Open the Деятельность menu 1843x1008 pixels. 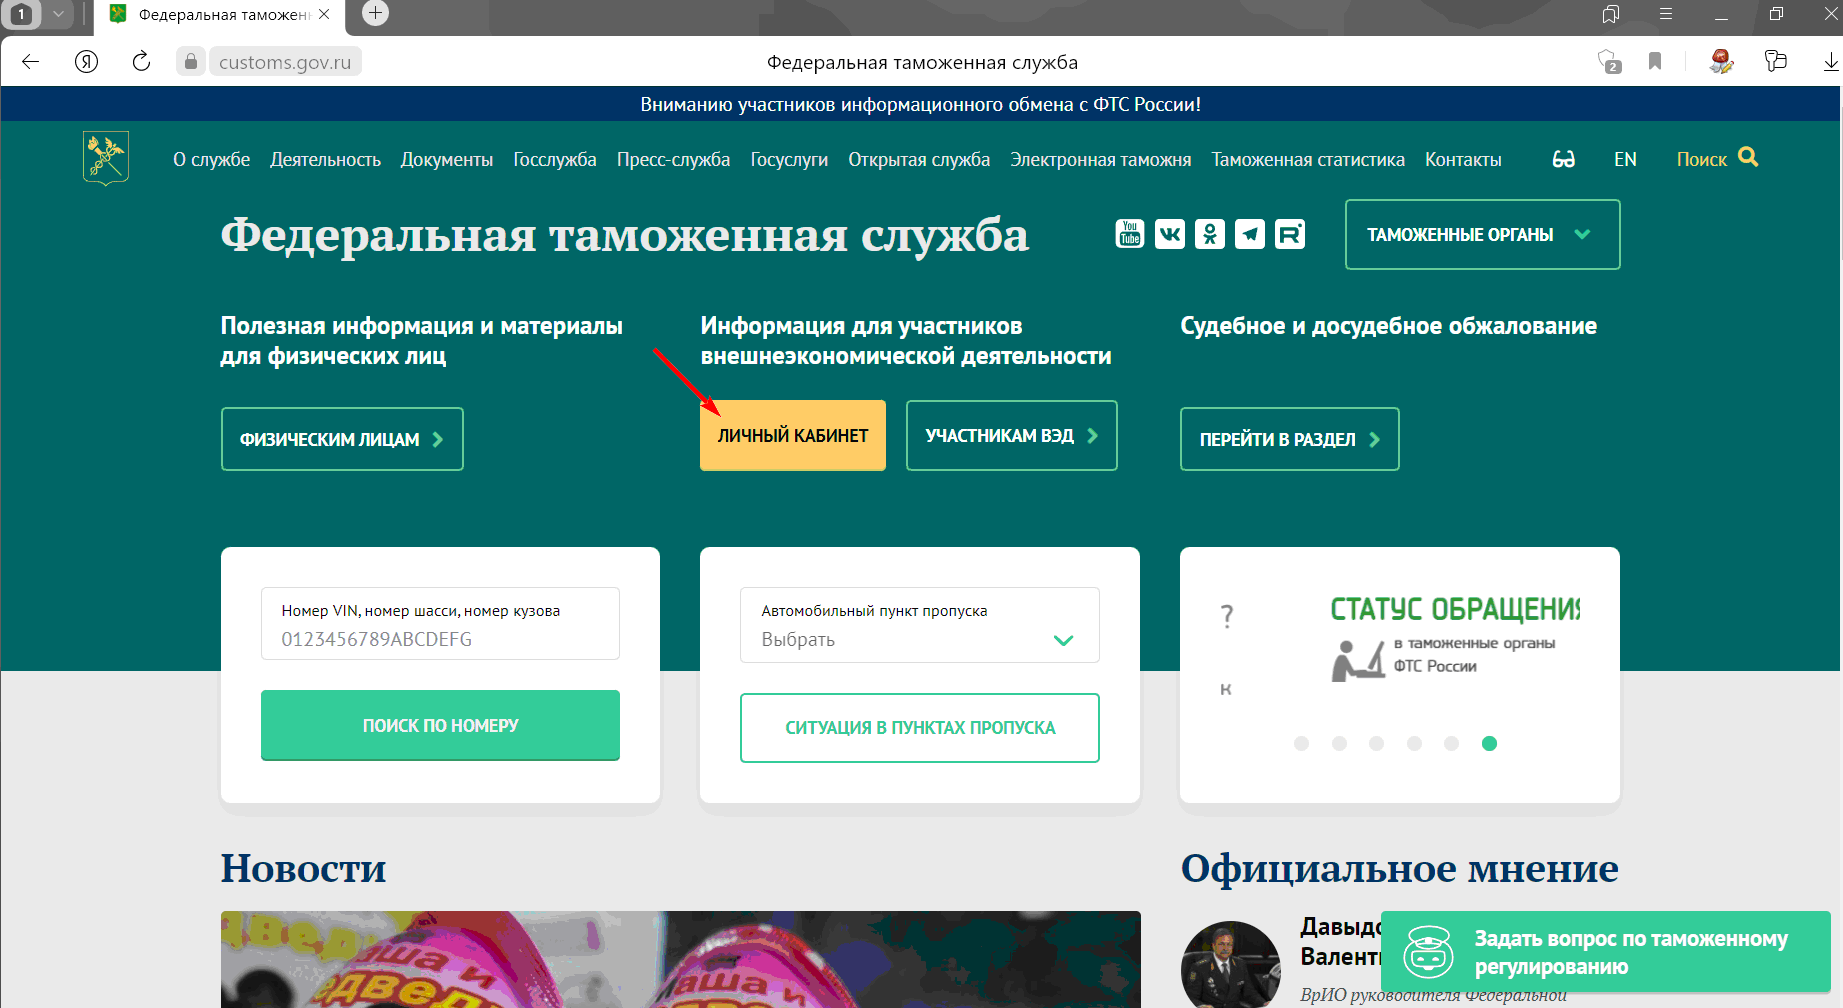[326, 160]
